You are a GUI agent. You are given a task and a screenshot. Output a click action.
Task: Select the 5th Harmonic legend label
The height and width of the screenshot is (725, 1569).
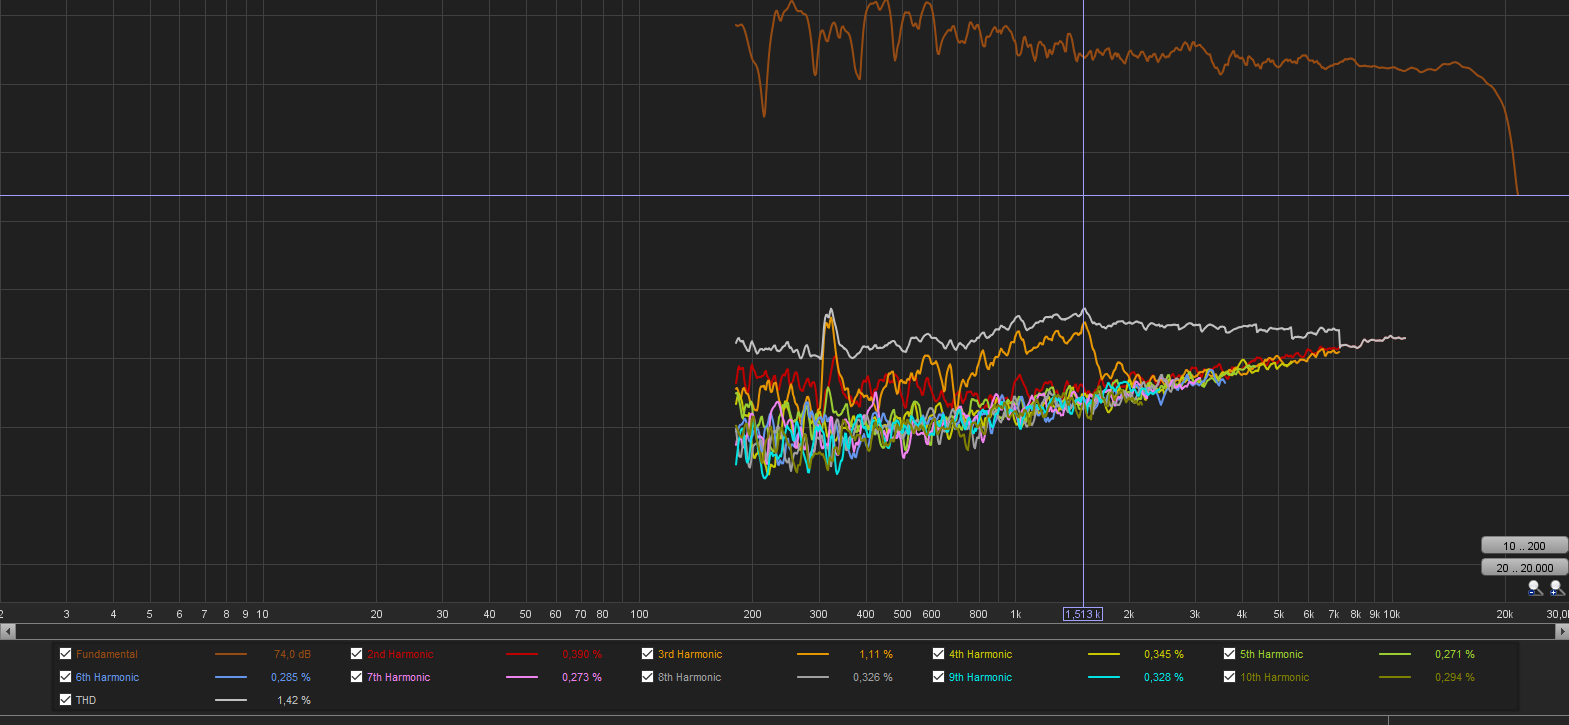(1272, 654)
